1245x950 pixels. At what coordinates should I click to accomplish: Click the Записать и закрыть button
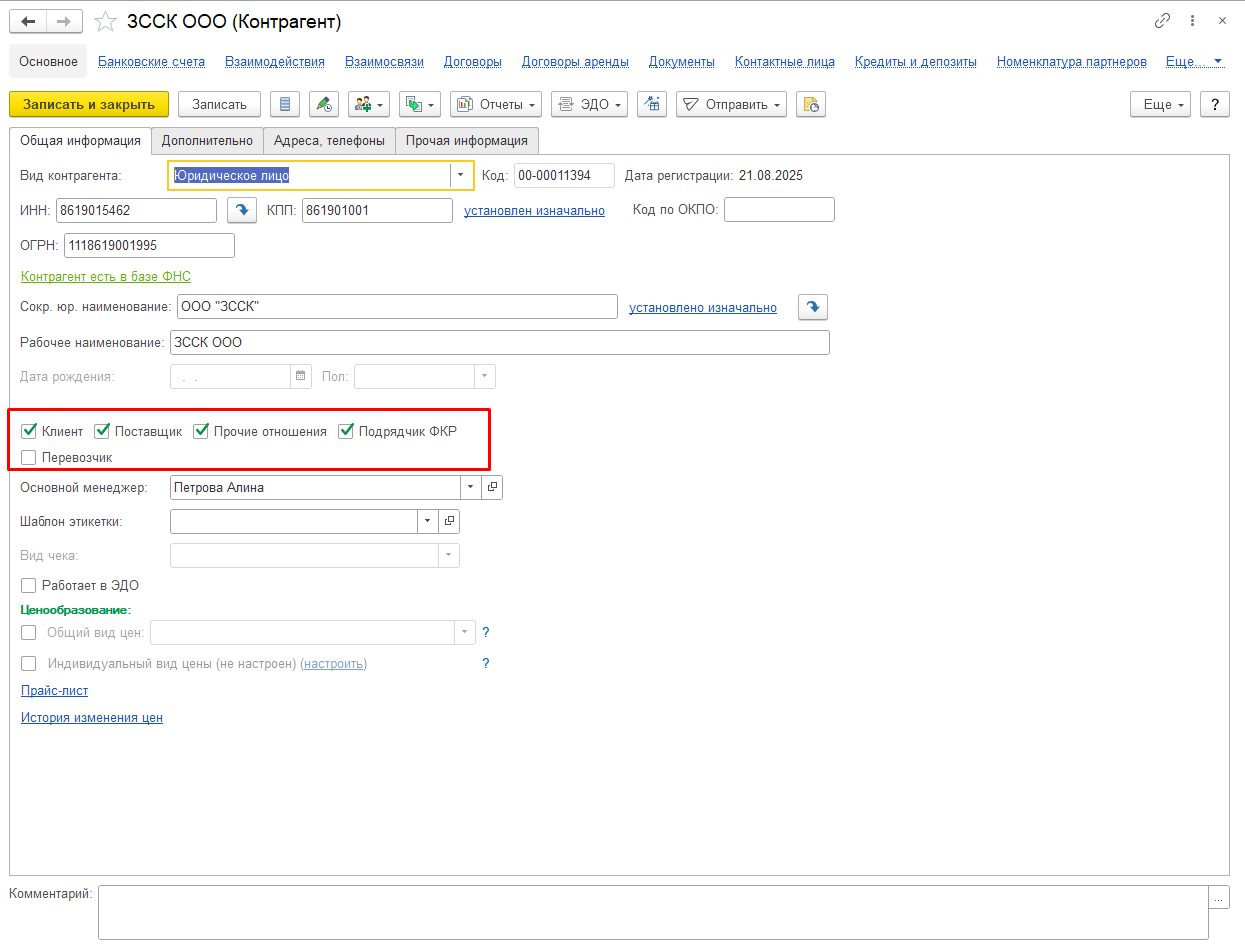[x=89, y=104]
